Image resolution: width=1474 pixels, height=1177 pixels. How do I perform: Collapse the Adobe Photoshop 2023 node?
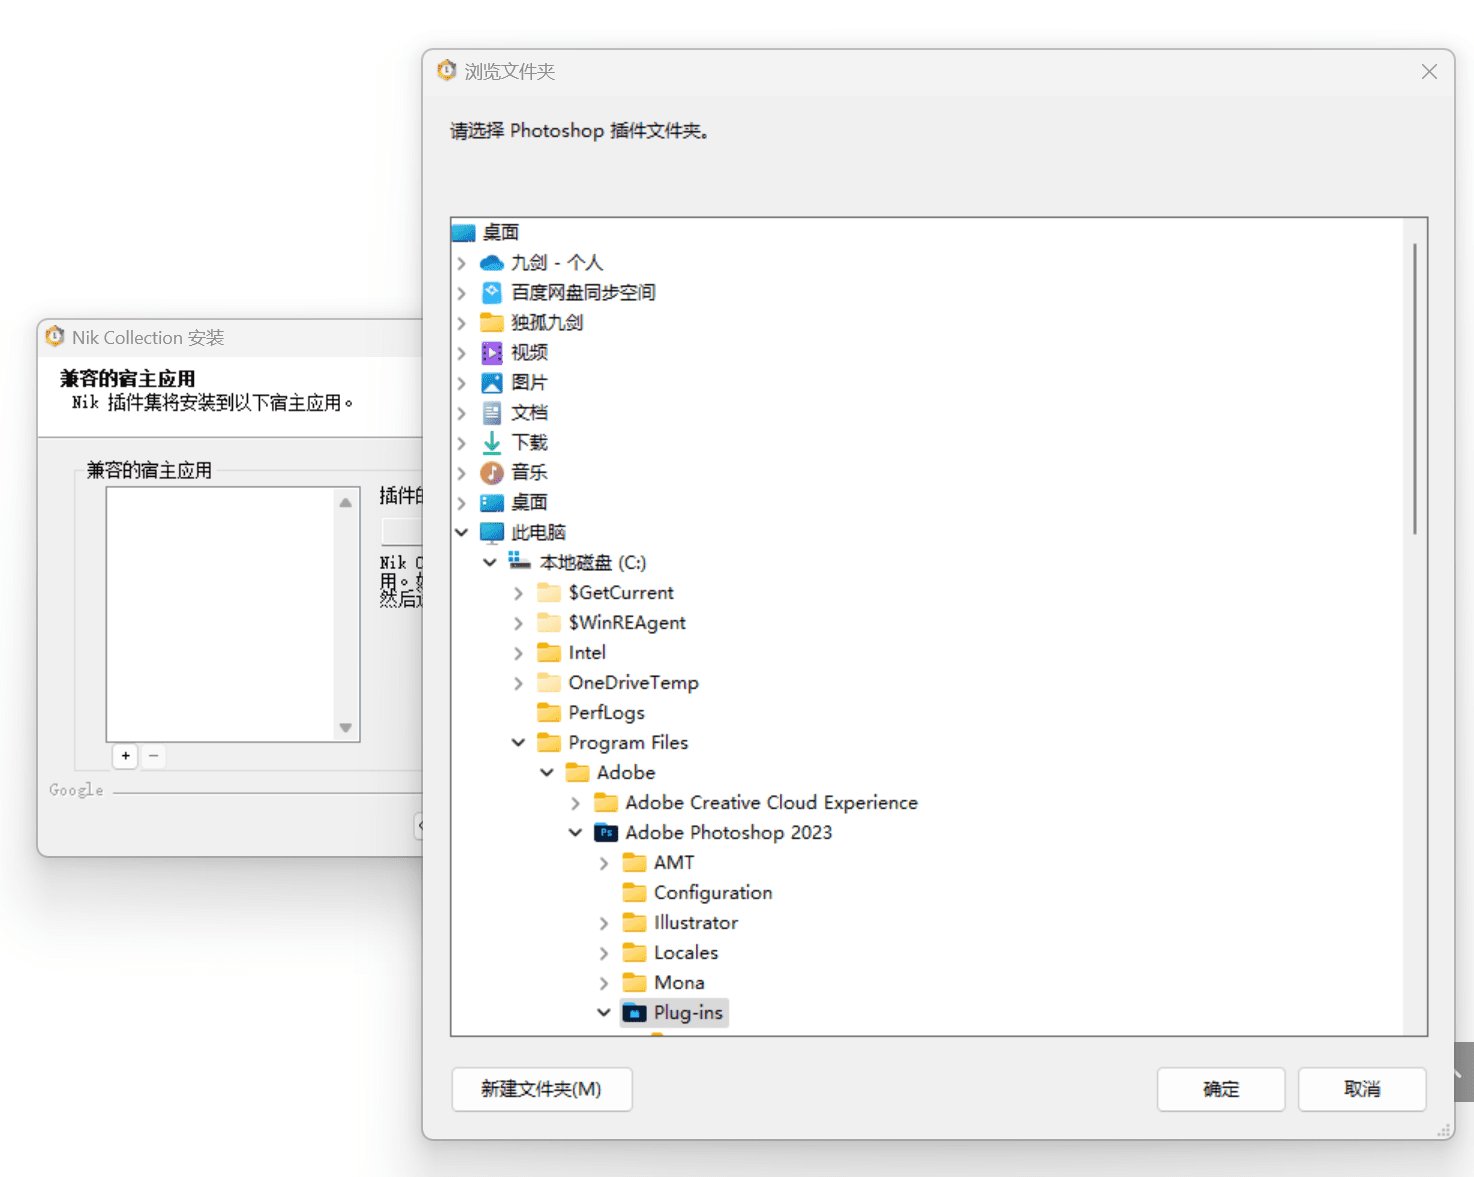[x=575, y=832]
